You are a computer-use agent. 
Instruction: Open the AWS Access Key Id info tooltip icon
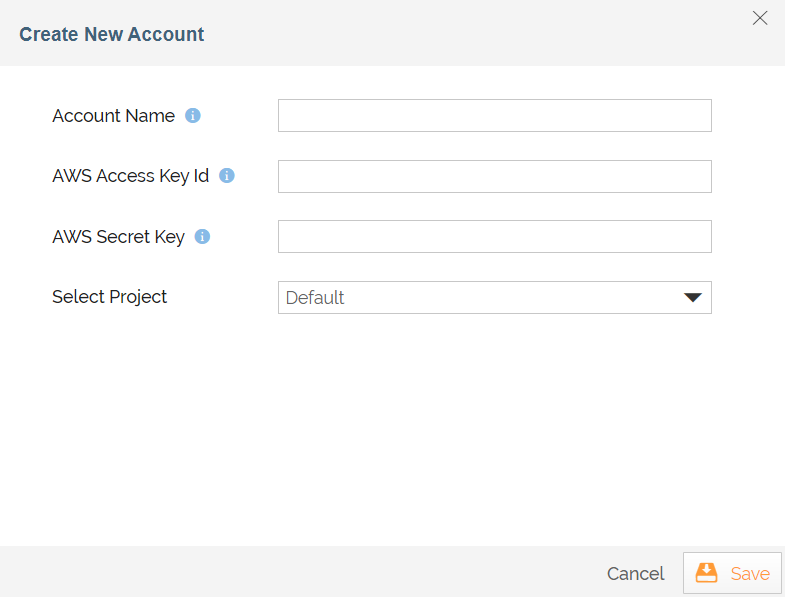coord(227,176)
